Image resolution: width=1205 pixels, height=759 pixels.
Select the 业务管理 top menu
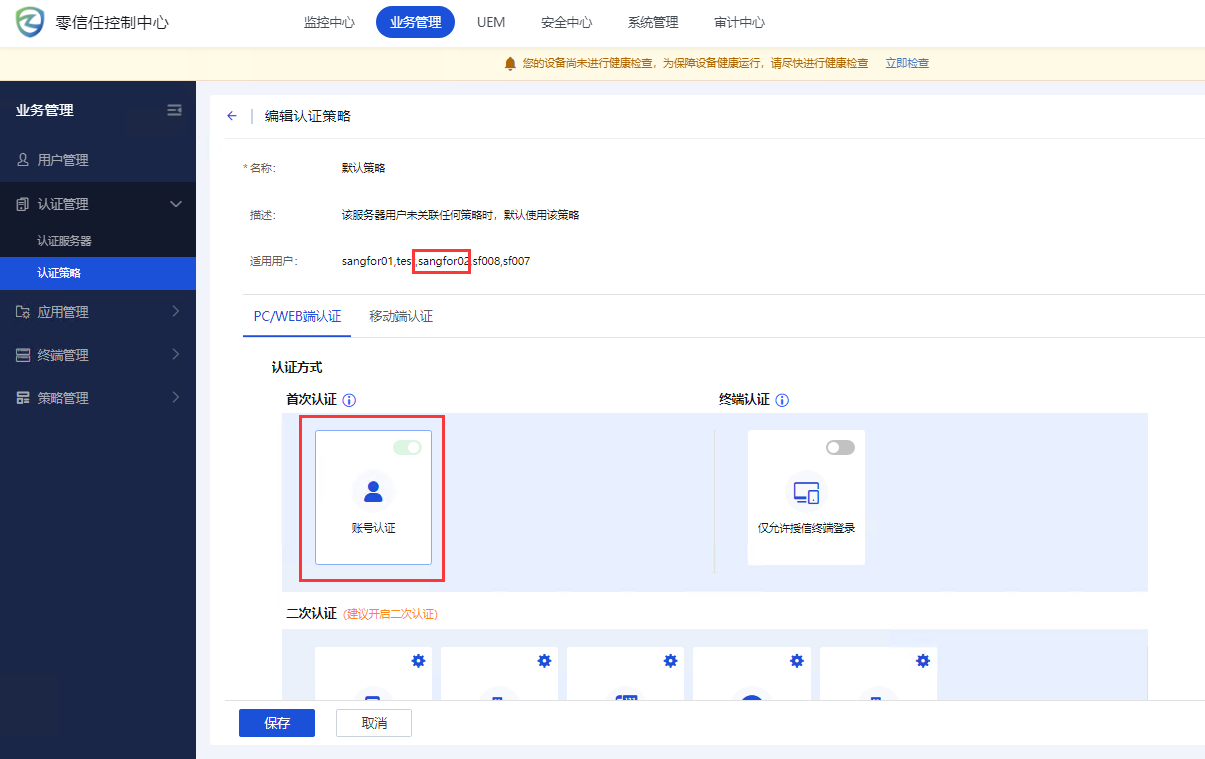(x=415, y=22)
